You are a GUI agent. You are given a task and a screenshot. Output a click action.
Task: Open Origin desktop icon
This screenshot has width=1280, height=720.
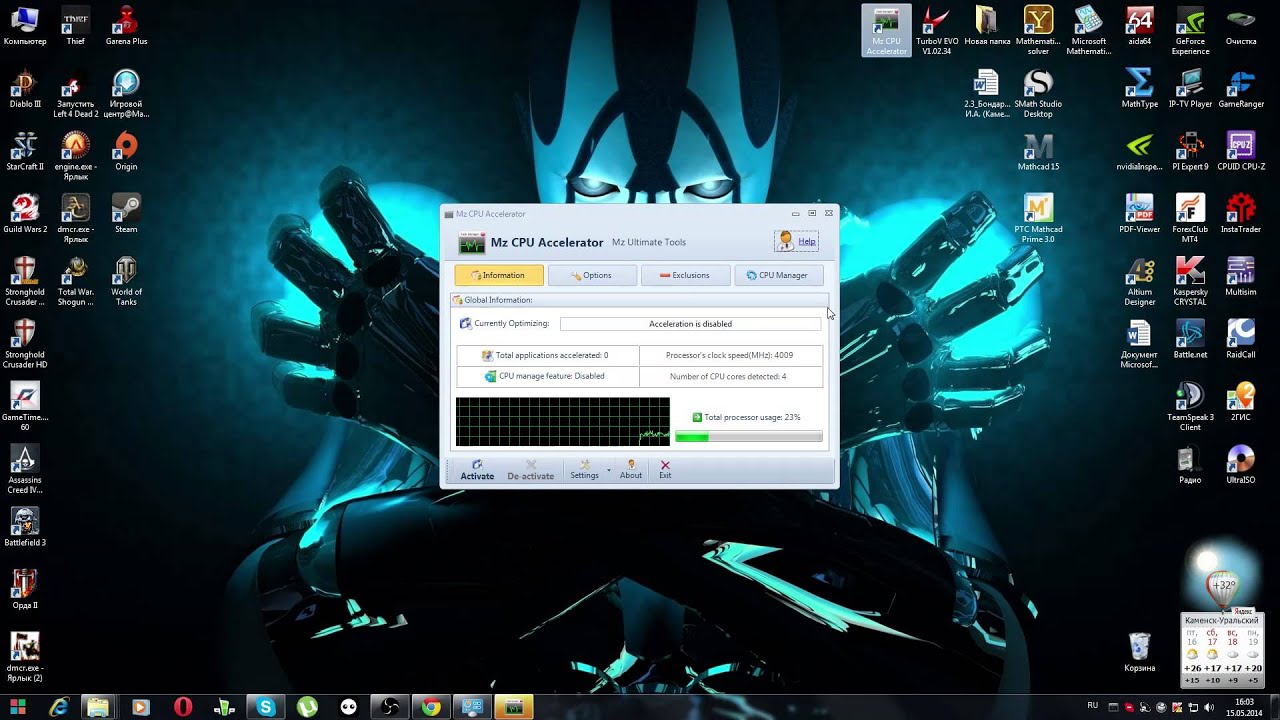coord(126,151)
